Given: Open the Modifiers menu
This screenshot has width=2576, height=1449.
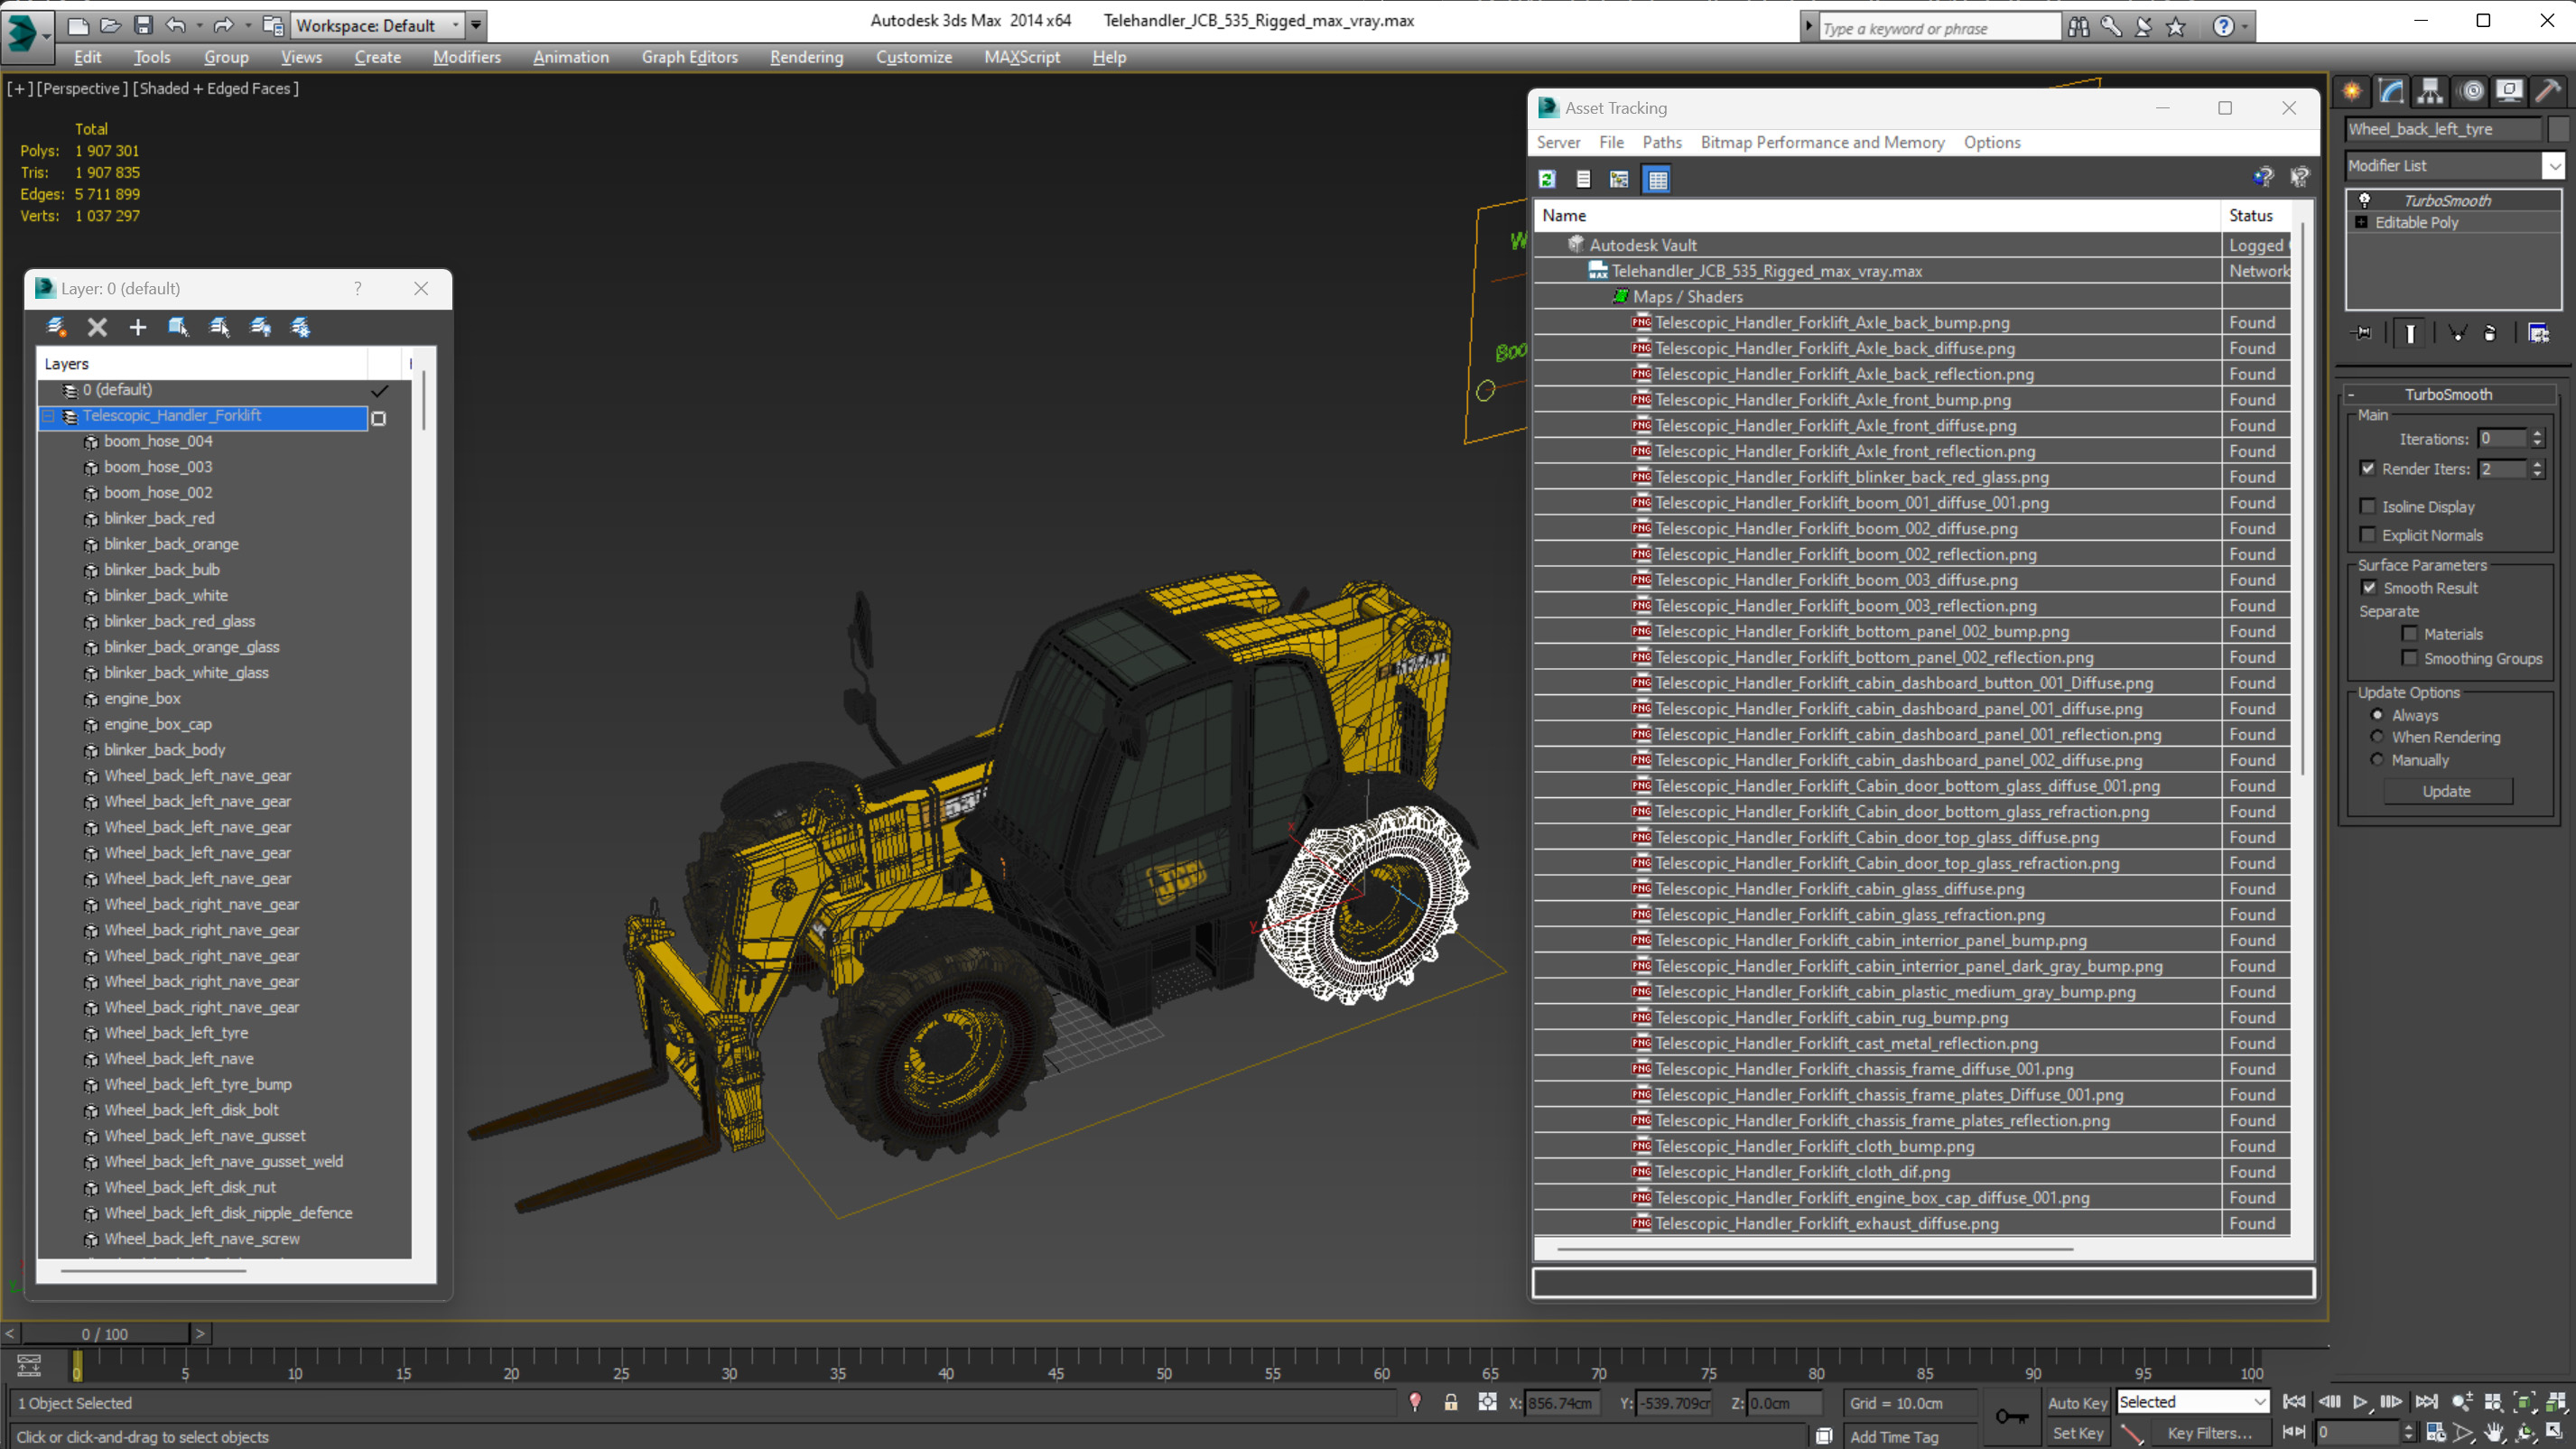Looking at the screenshot, I should [466, 57].
